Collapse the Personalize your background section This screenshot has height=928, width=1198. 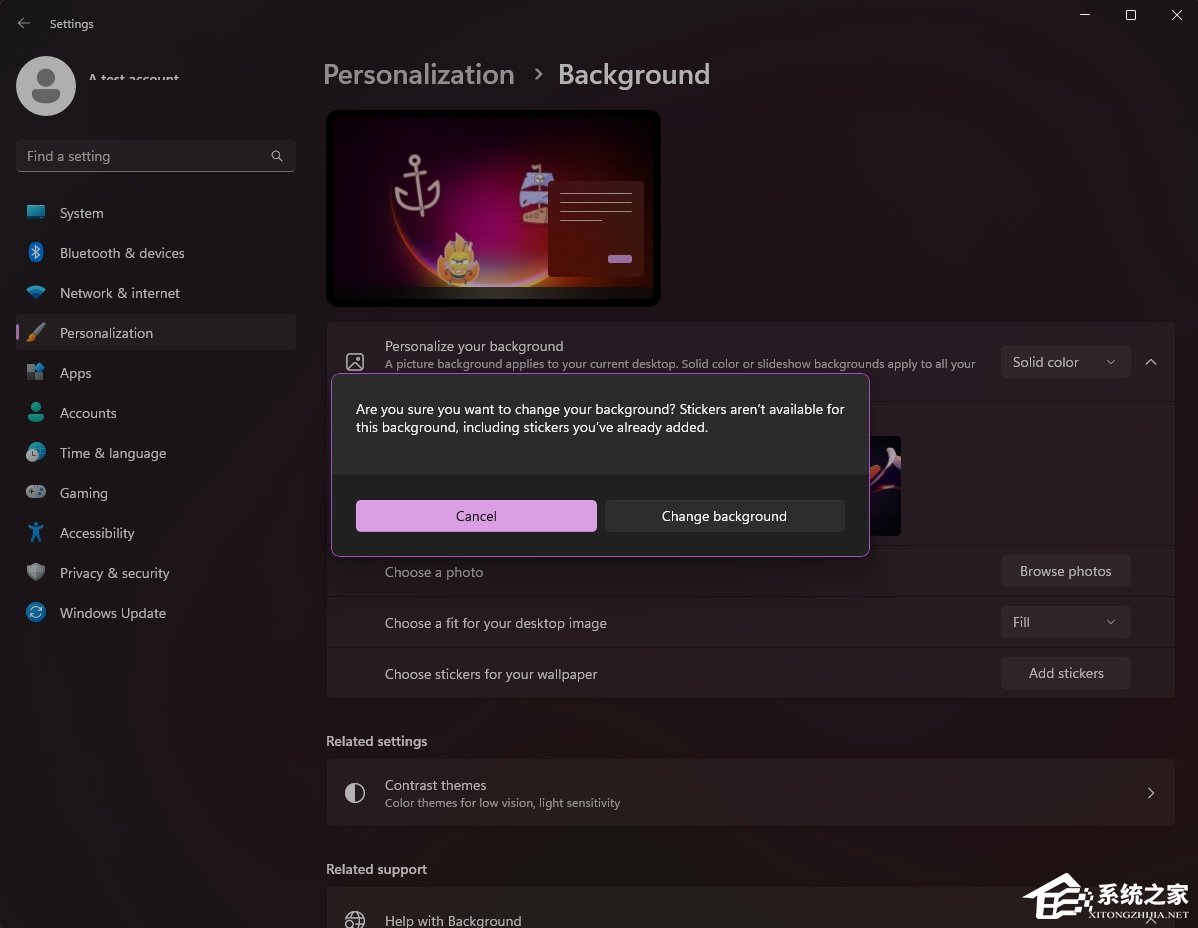(1151, 362)
